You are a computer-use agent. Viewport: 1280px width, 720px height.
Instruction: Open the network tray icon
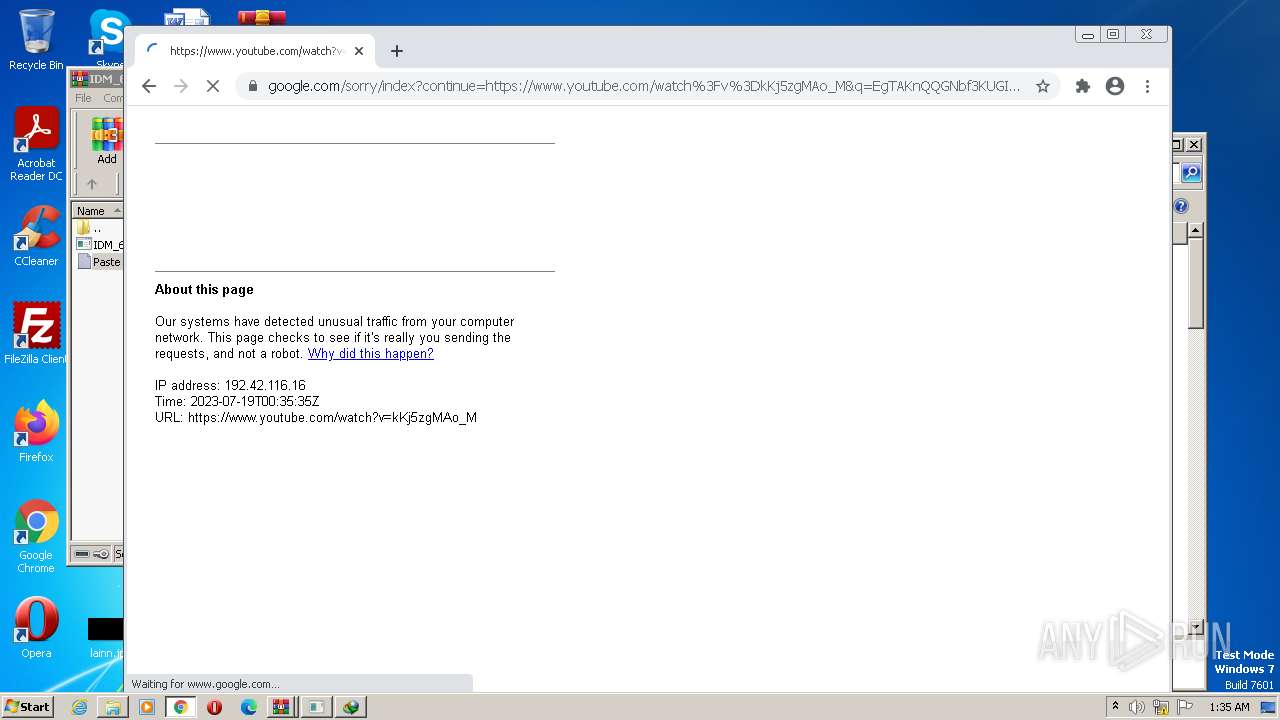tap(1161, 707)
